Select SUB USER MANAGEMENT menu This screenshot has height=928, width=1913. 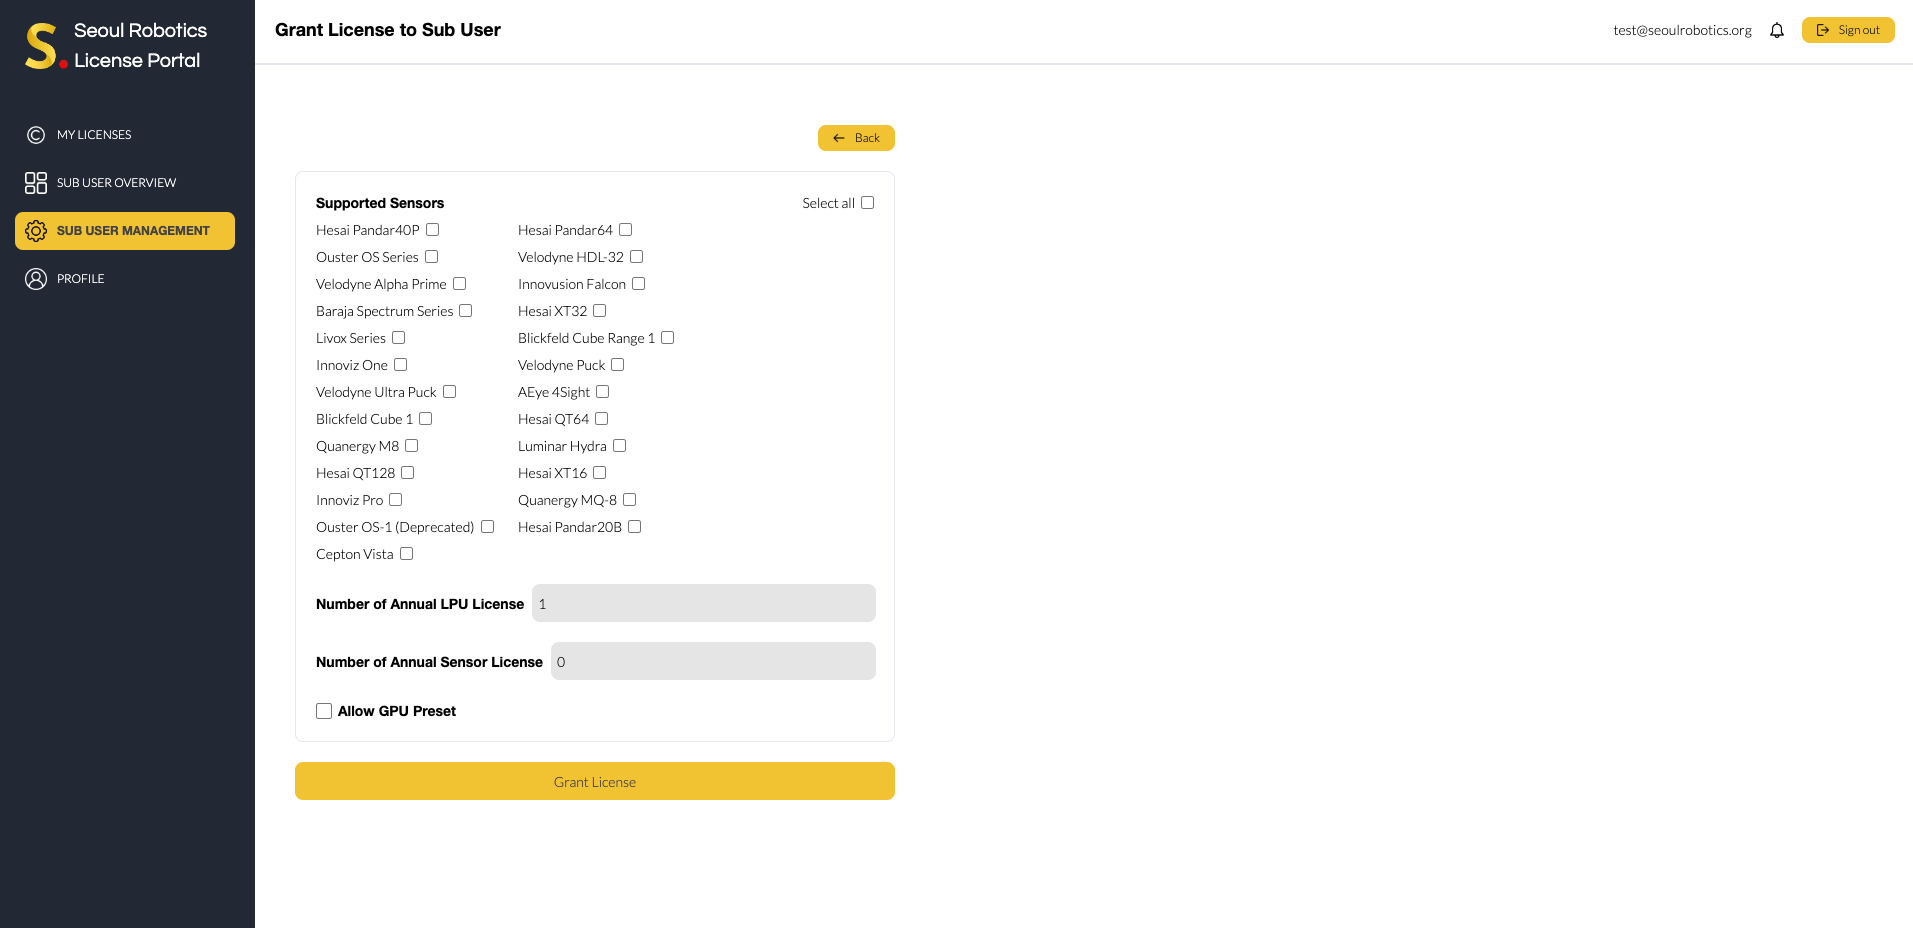pyautogui.click(x=125, y=231)
